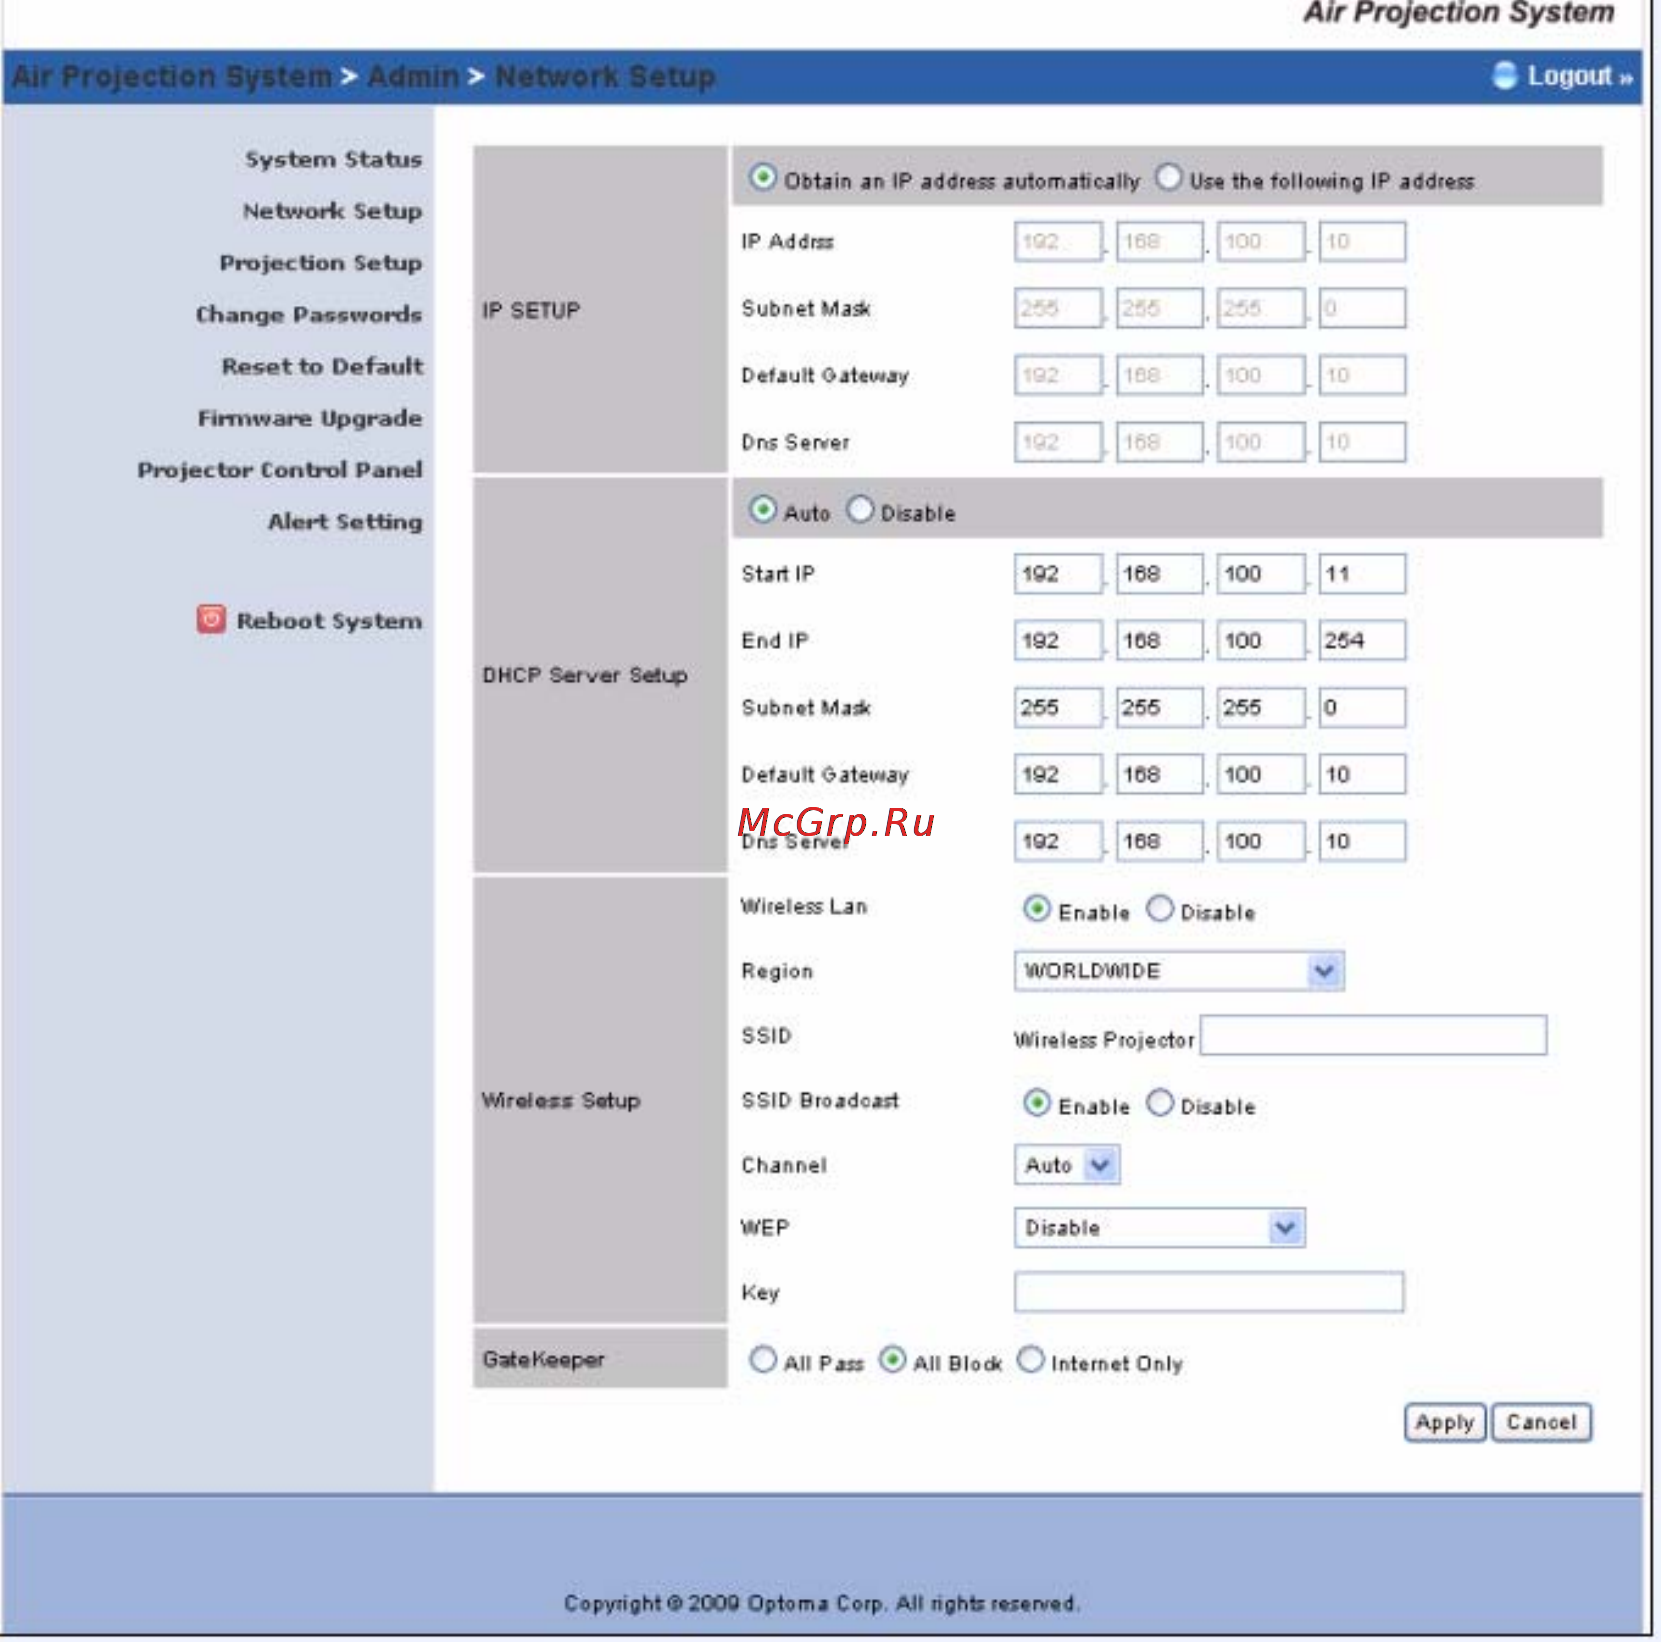The image size is (1661, 1642).
Task: Enable Wireless Lan radio option
Action: 1037,909
